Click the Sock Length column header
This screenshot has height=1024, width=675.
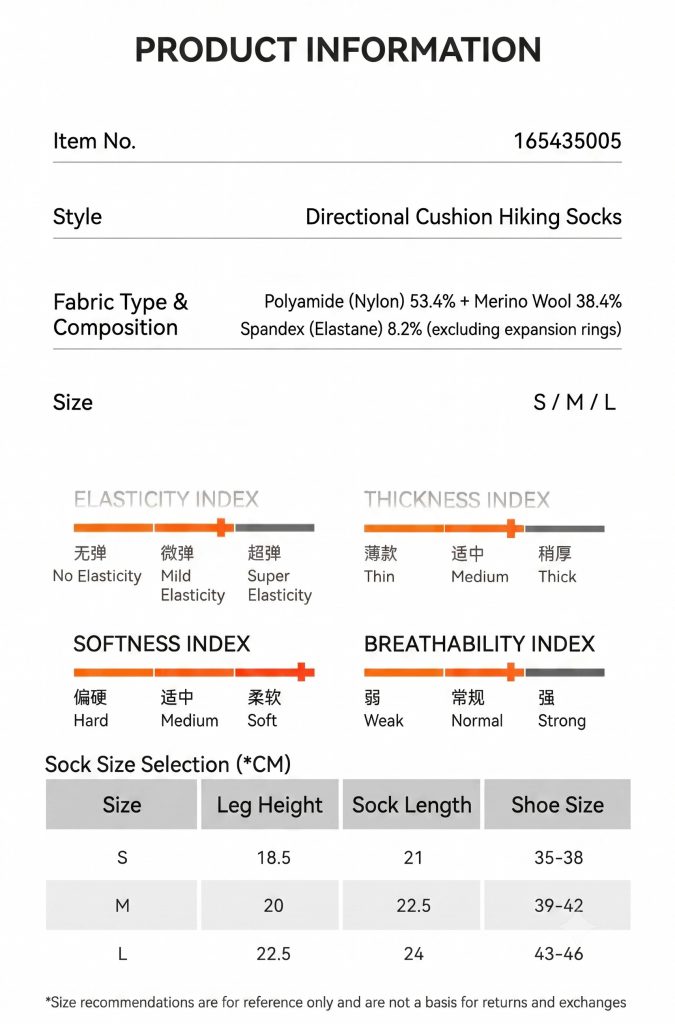tap(411, 805)
